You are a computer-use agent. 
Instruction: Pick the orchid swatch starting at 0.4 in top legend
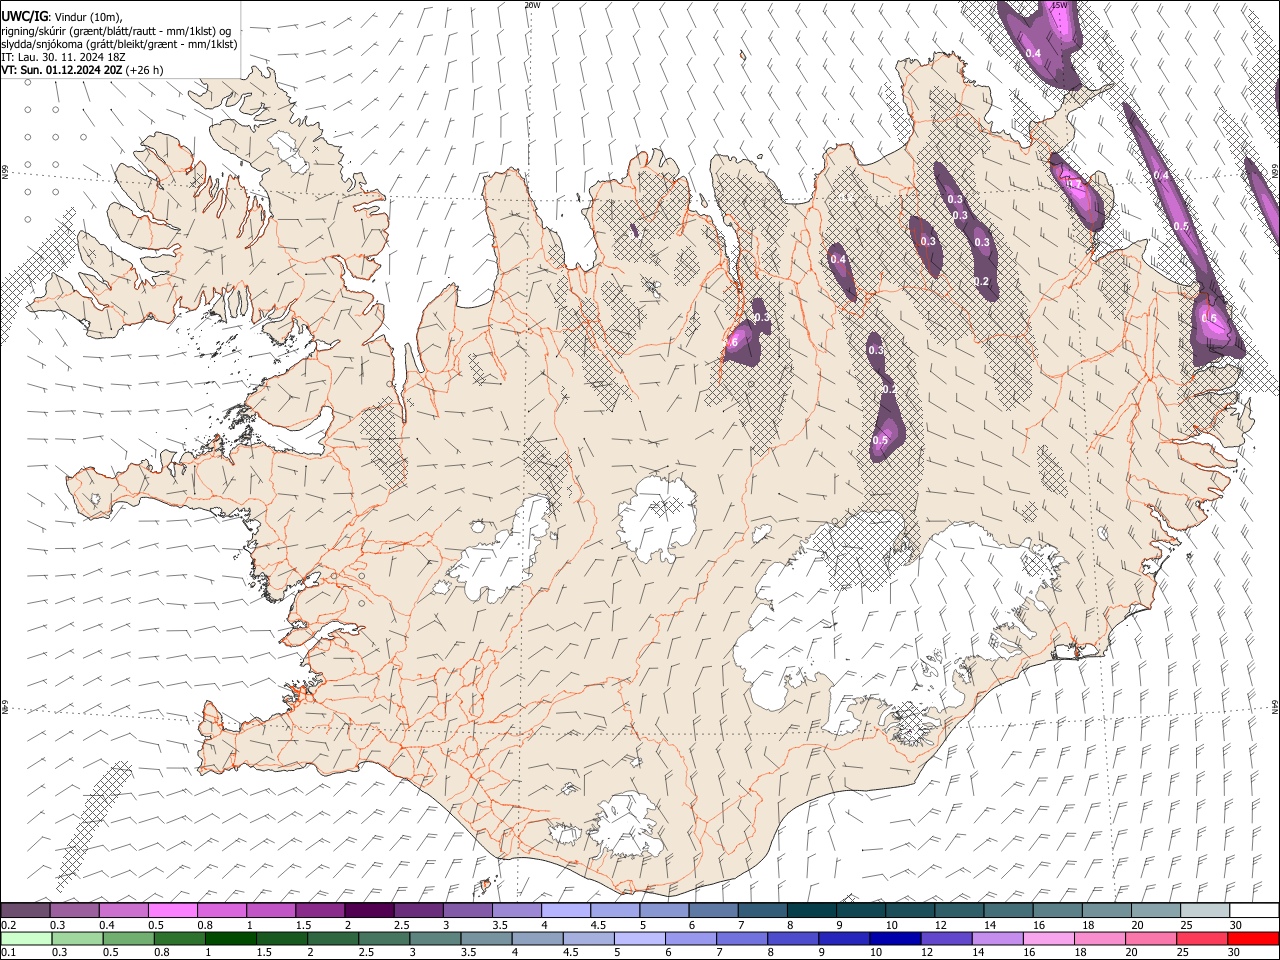(123, 910)
